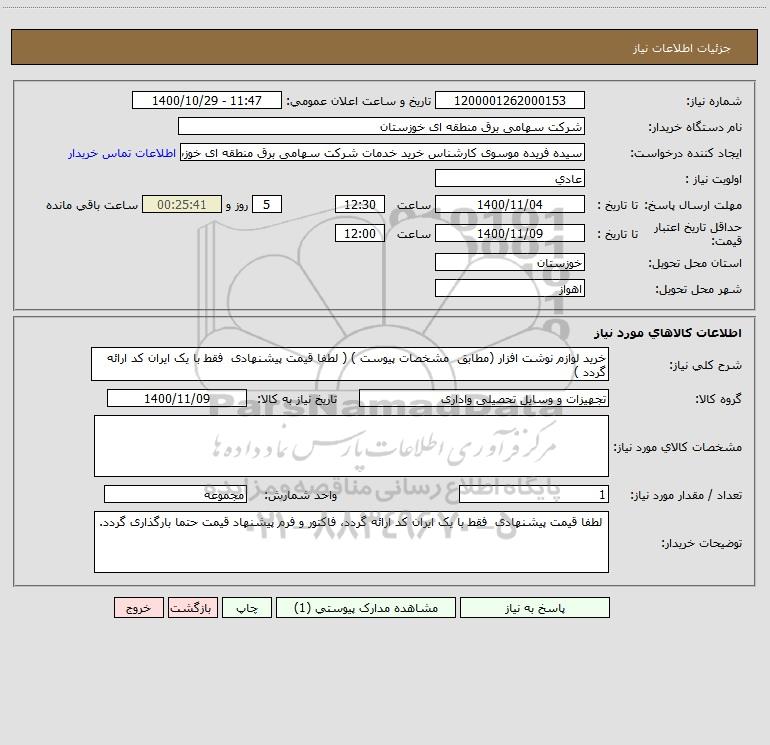Open مشاهده مدارک پیوستی (1) attachments
The image size is (770, 745).
(366, 607)
